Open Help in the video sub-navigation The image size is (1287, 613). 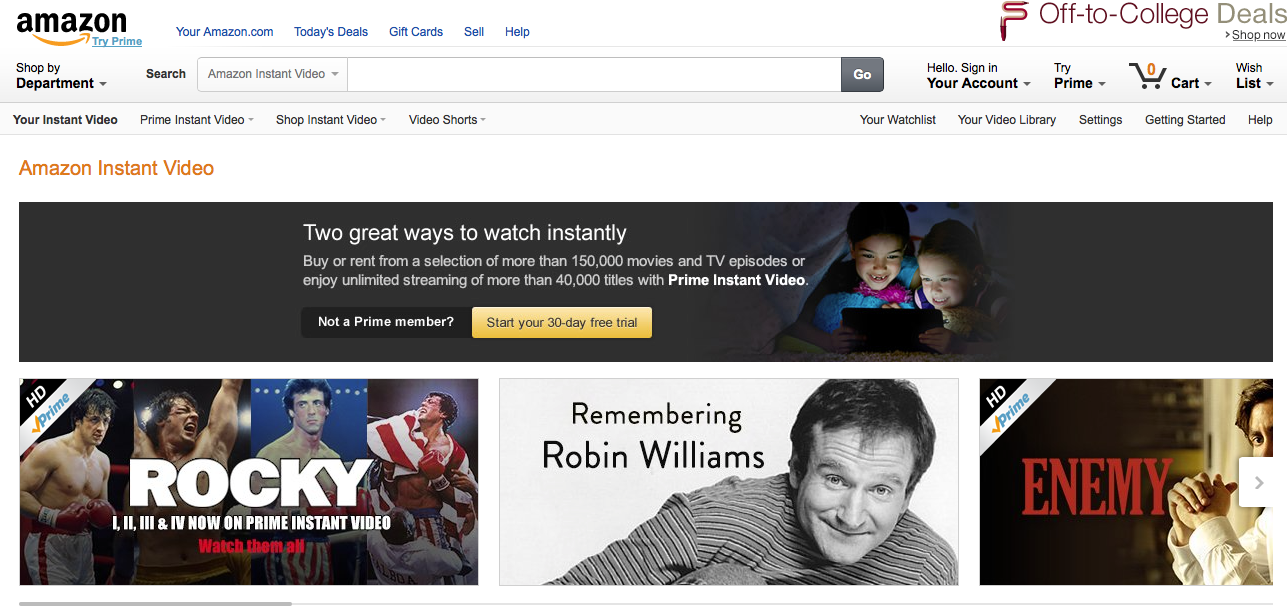point(1260,119)
